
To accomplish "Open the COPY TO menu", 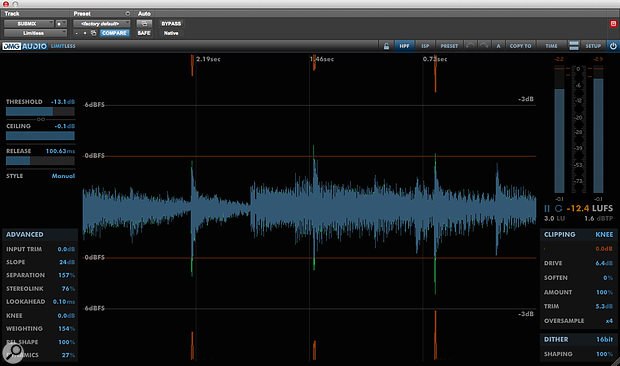I will 520,46.
